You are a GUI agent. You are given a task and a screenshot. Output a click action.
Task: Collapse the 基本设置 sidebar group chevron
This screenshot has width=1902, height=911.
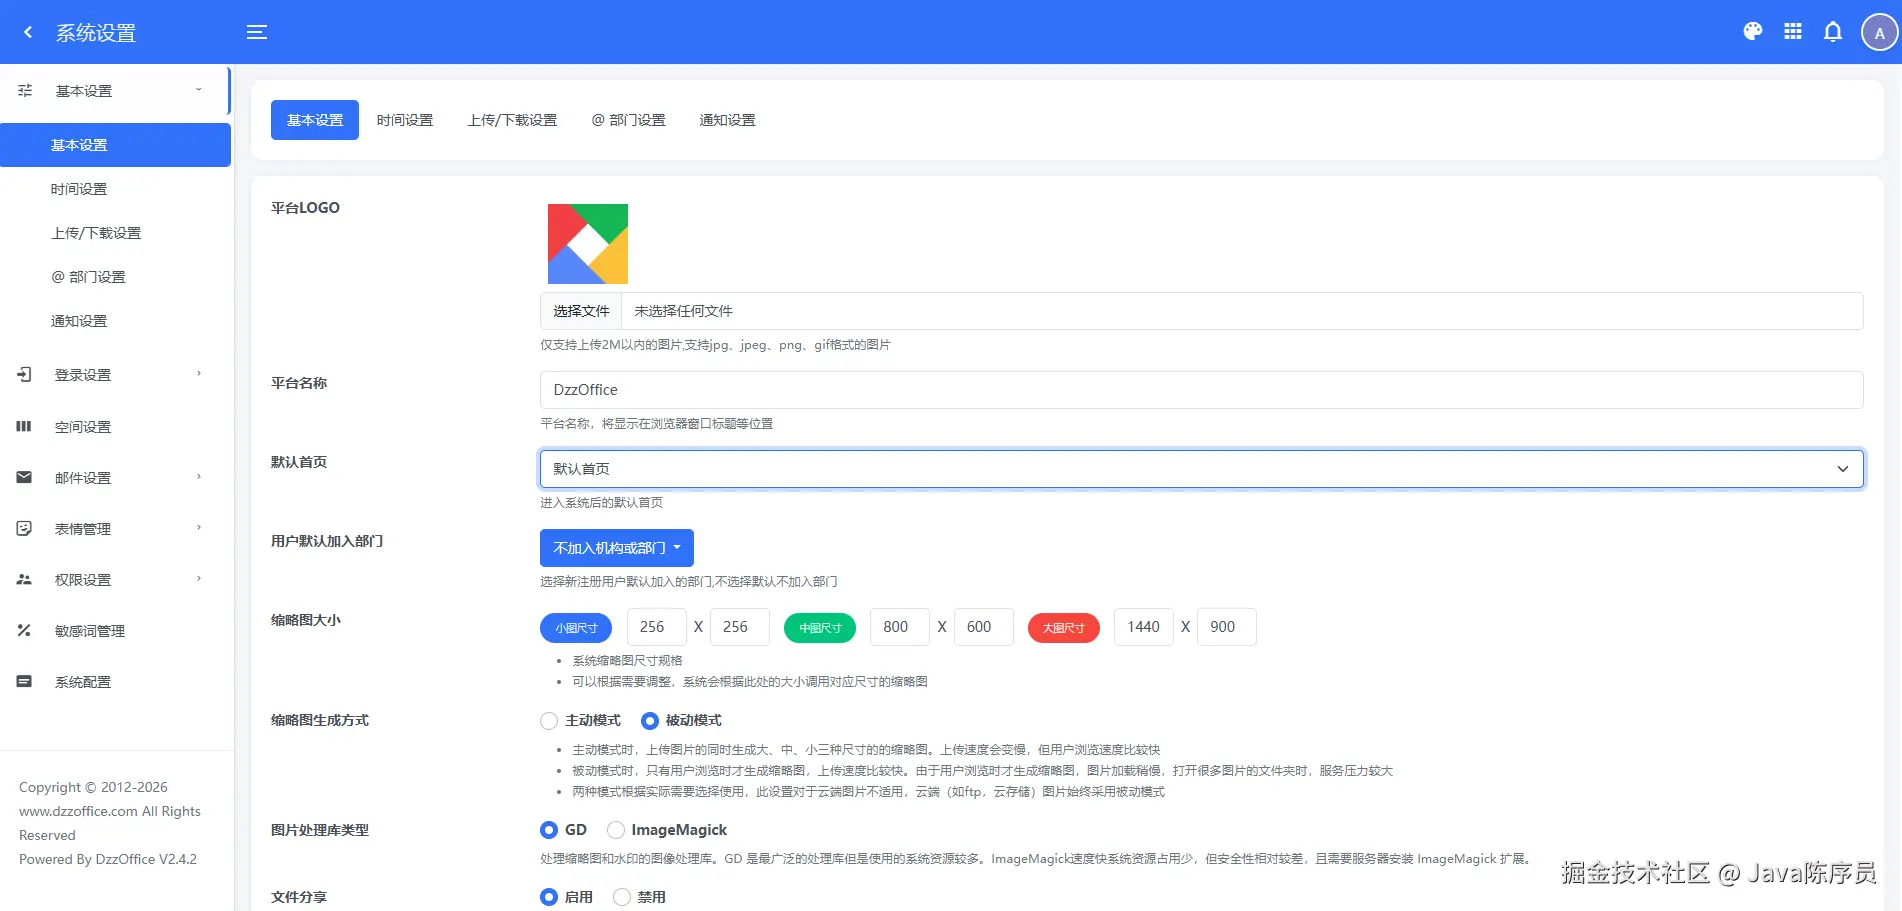[199, 90]
